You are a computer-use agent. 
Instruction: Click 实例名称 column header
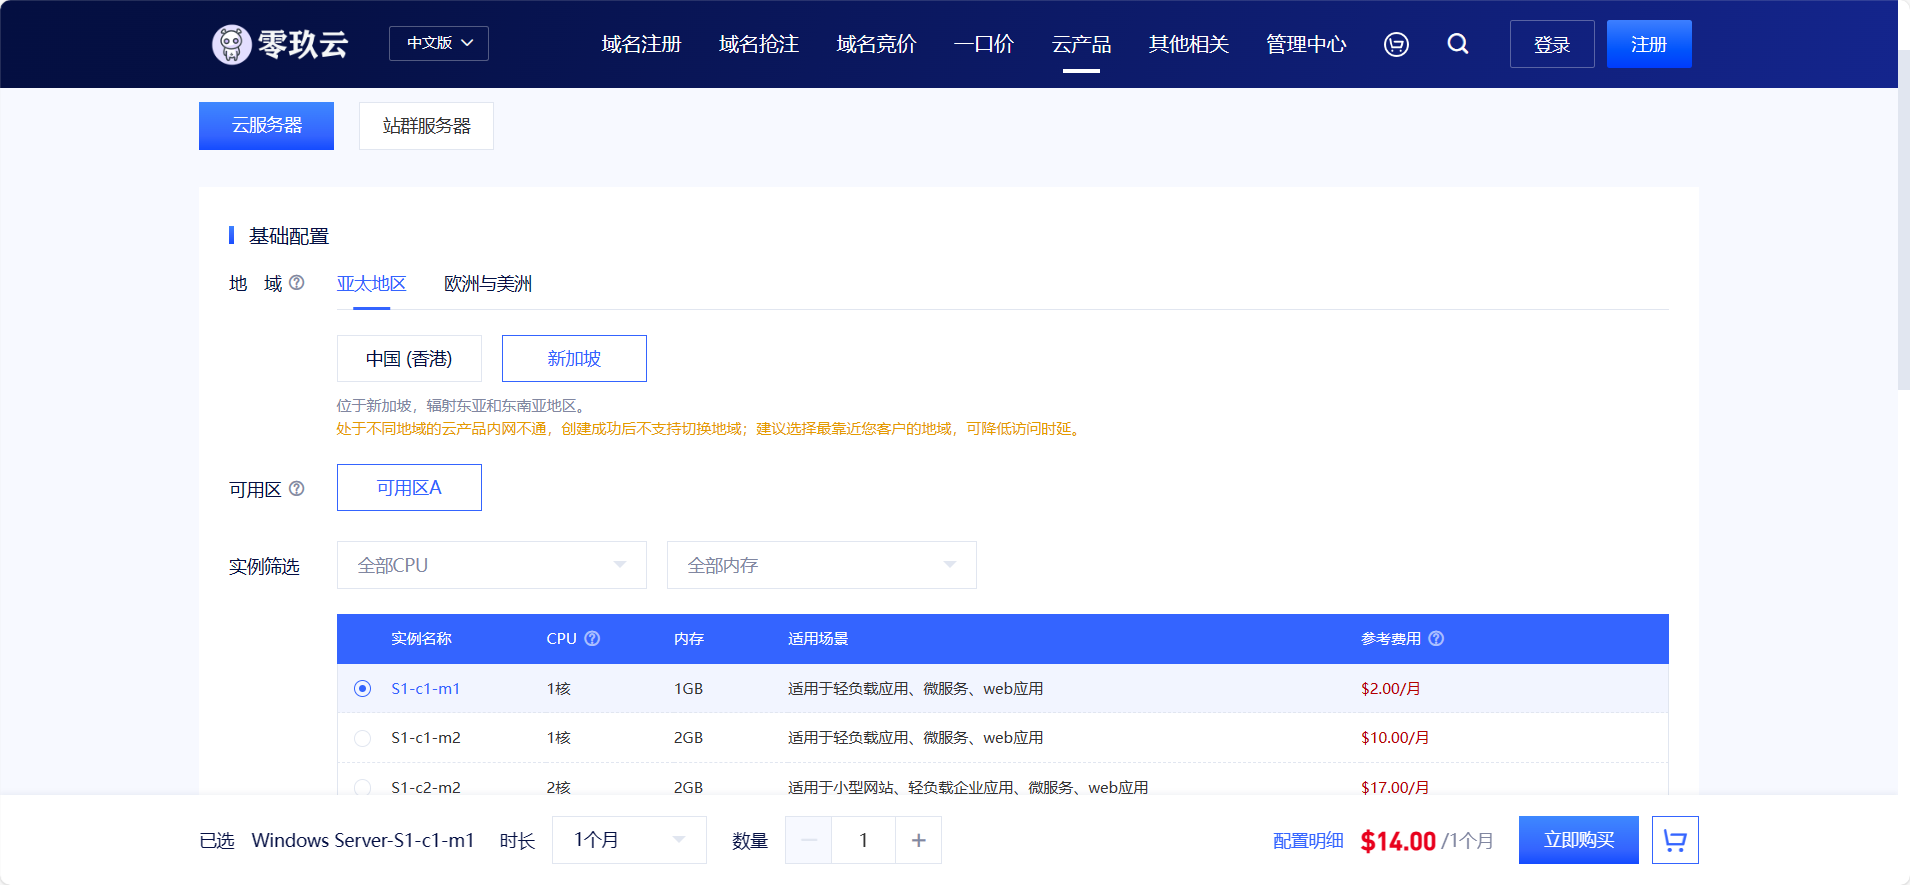pos(421,639)
